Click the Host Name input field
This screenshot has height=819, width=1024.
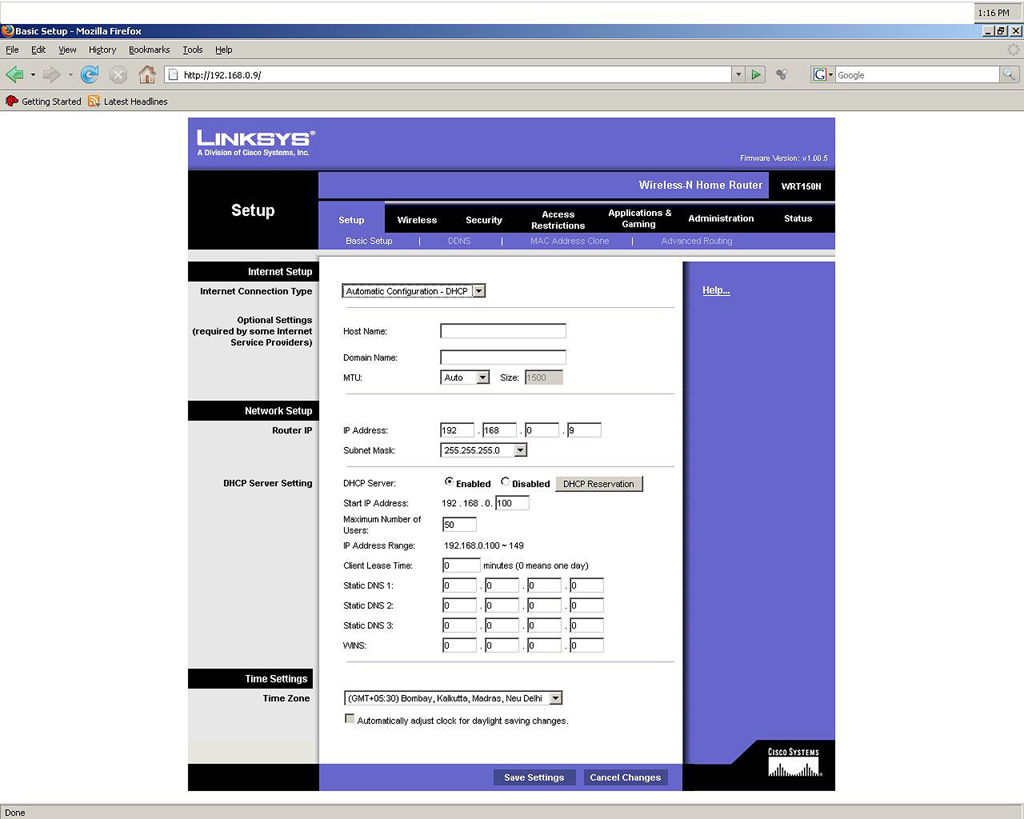coord(503,331)
